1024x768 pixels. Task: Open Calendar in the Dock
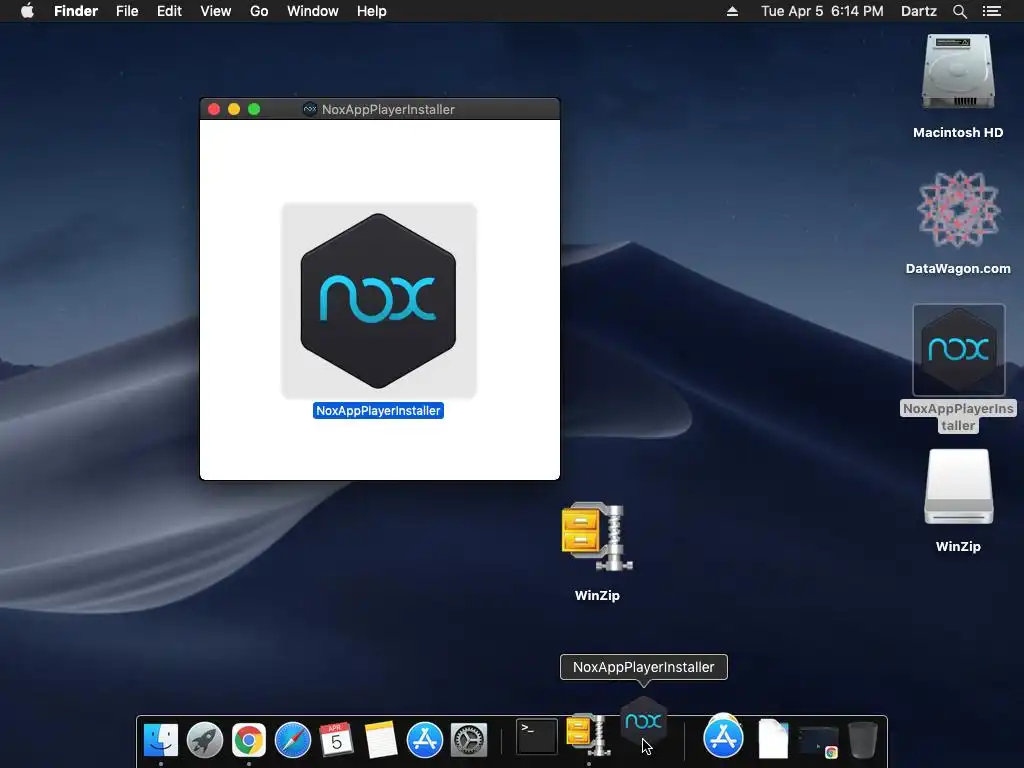pyautogui.click(x=336, y=740)
